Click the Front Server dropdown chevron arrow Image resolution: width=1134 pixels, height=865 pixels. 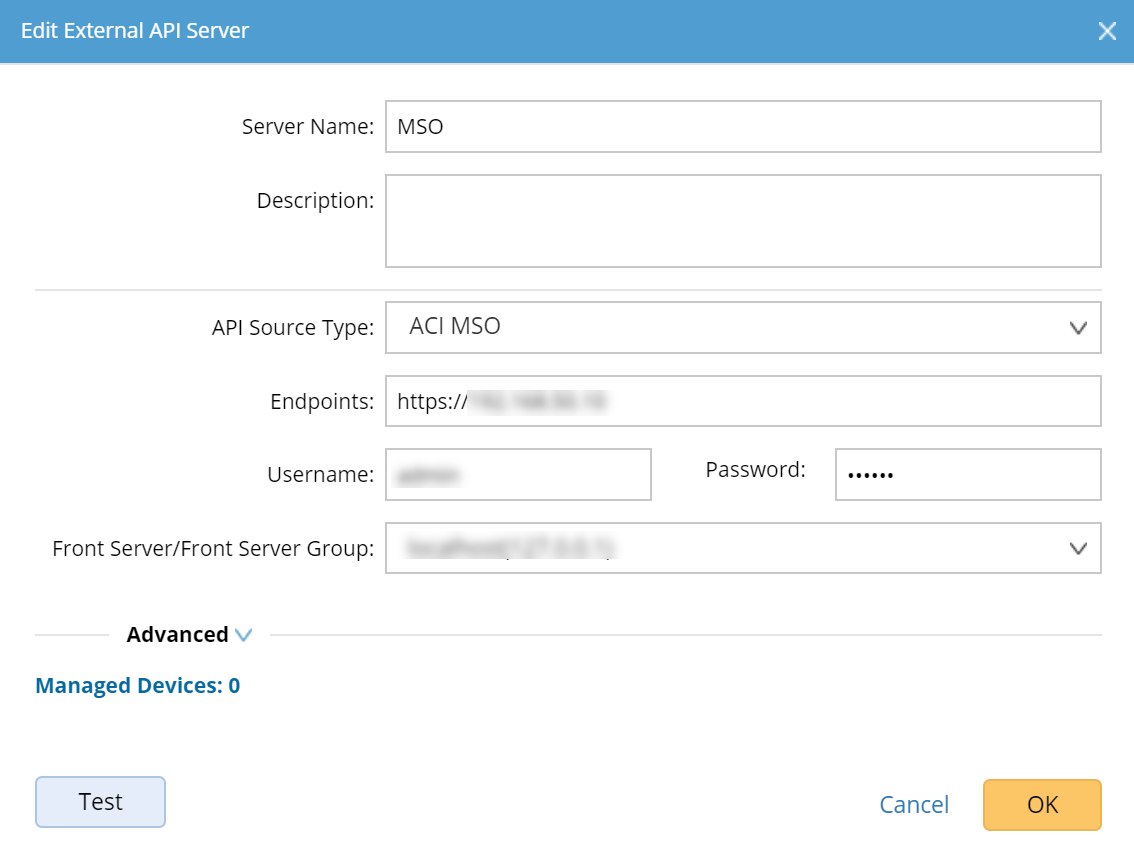tap(1078, 548)
